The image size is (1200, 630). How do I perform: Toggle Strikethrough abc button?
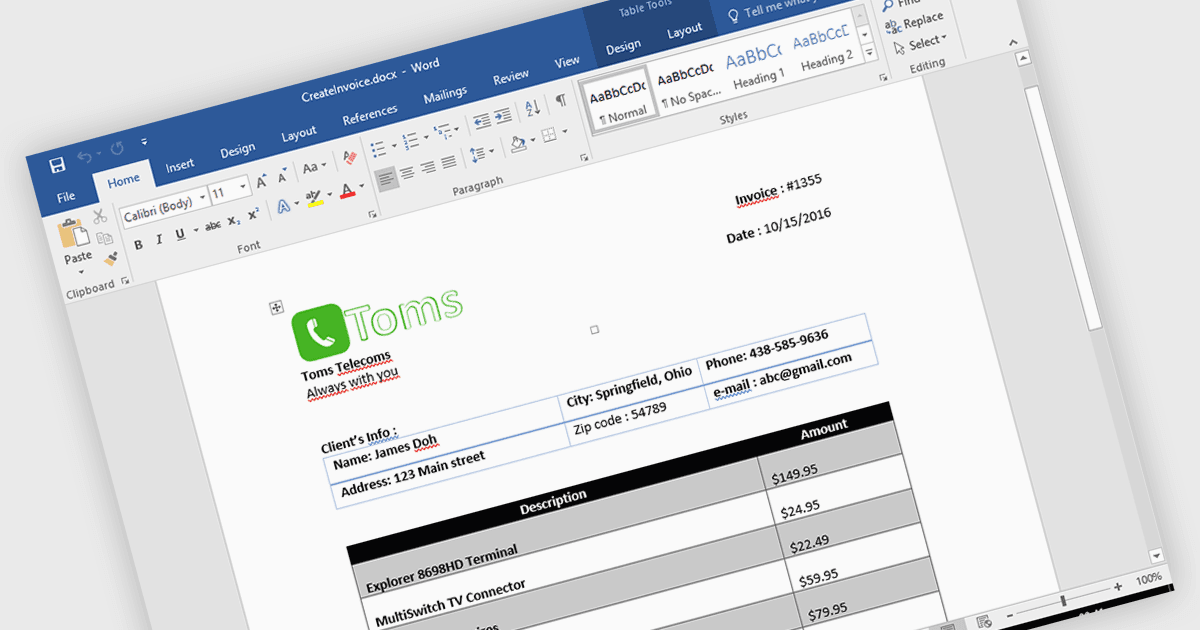pos(213,226)
